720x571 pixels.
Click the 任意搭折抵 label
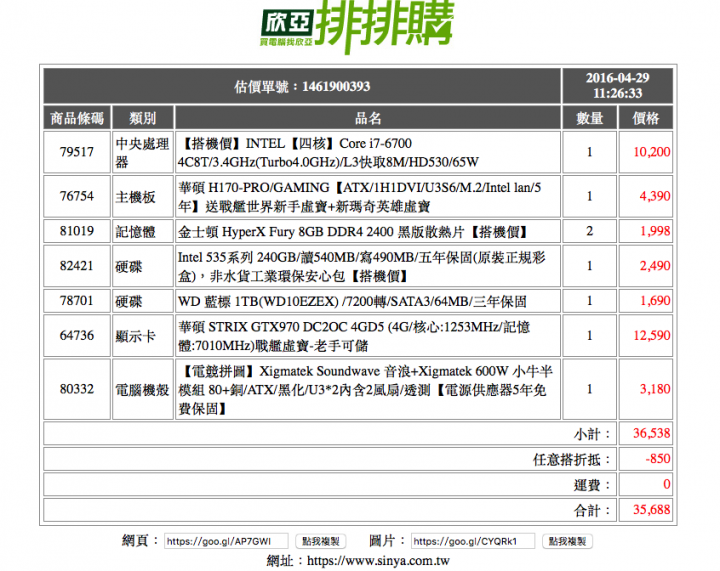click(572, 459)
